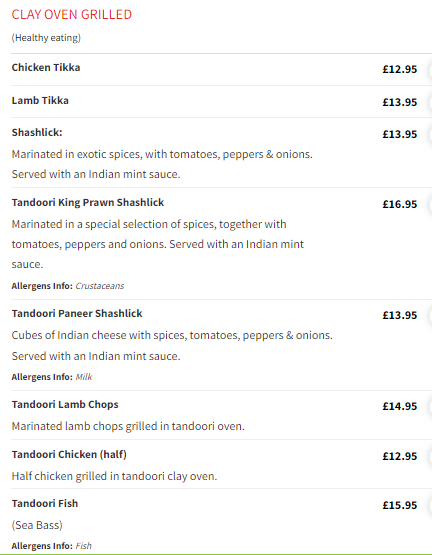This screenshot has width=432, height=555.
Task: Select Tandoori Paneer Shashlick title
Action: [x=77, y=313]
